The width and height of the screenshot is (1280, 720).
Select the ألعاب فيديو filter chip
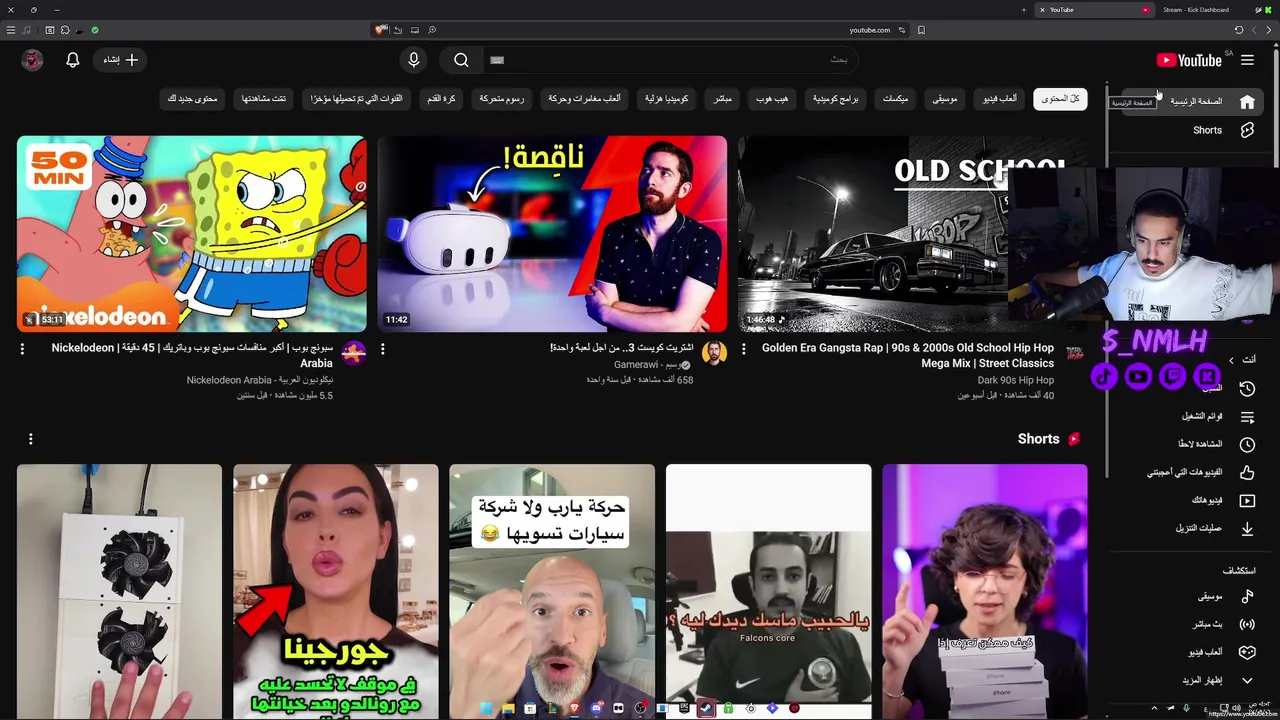1000,99
